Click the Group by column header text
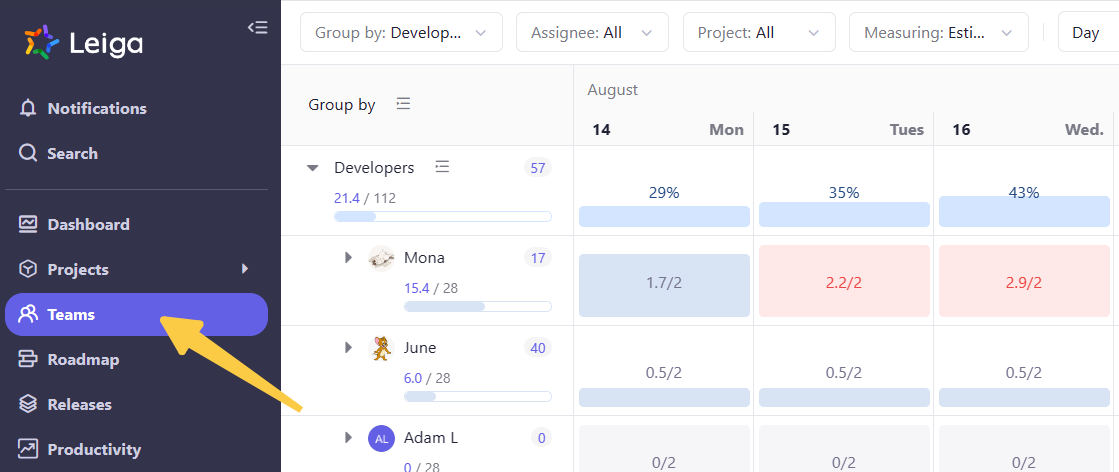Screen dimensions: 1119x472 click(342, 105)
